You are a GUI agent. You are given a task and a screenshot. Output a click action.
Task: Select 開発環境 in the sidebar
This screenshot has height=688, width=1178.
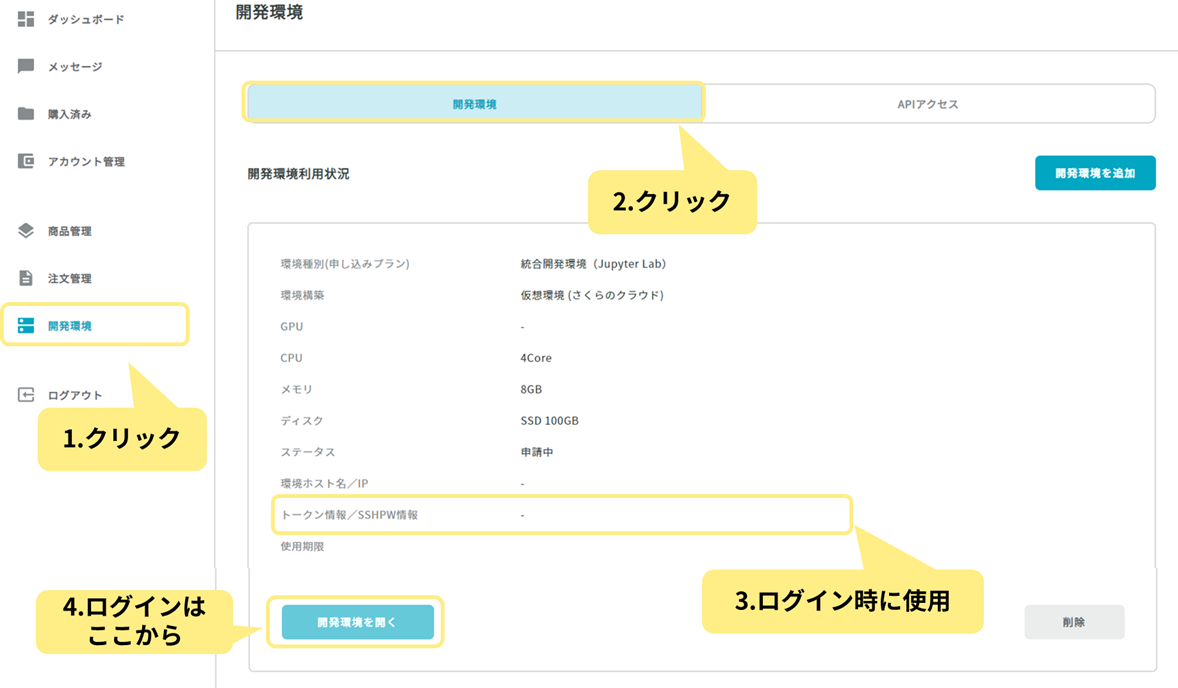[x=70, y=326]
